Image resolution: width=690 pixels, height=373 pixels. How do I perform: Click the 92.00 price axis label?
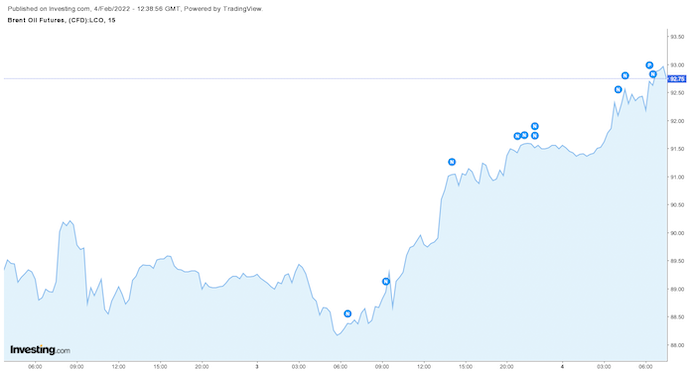(x=677, y=121)
